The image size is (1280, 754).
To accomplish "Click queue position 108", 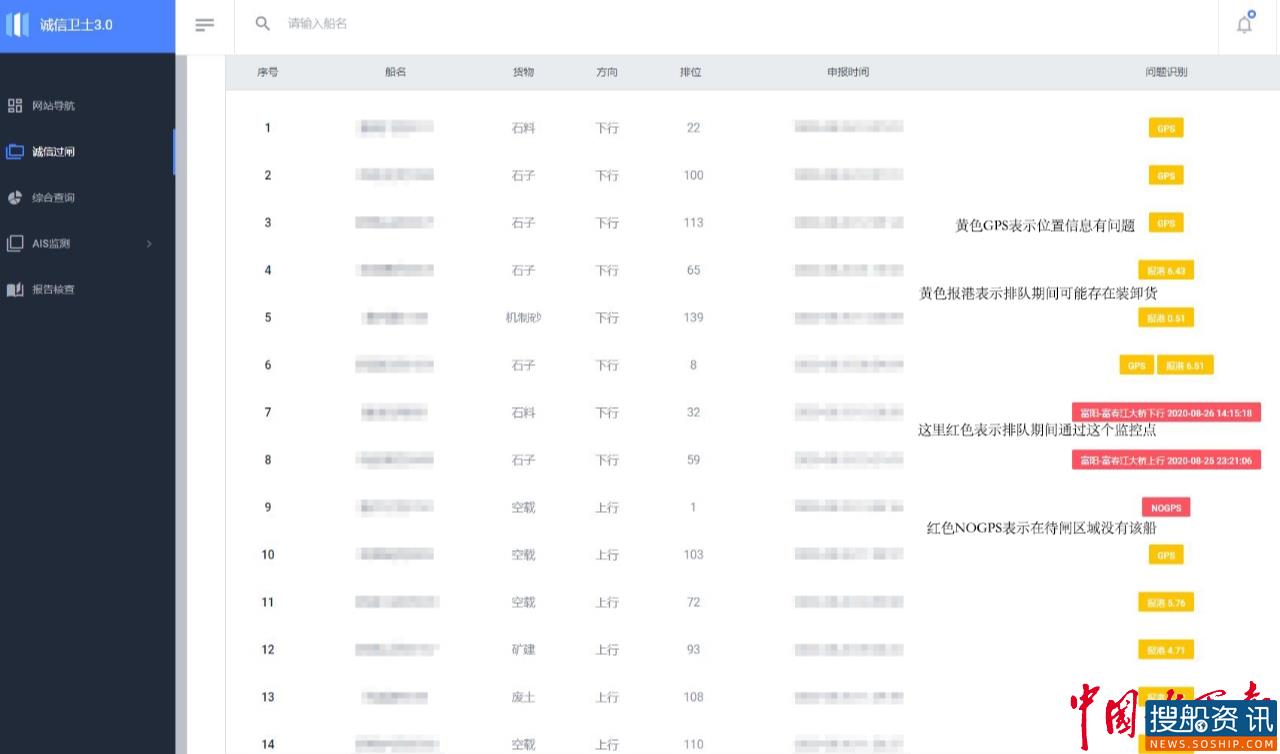I will point(694,698).
